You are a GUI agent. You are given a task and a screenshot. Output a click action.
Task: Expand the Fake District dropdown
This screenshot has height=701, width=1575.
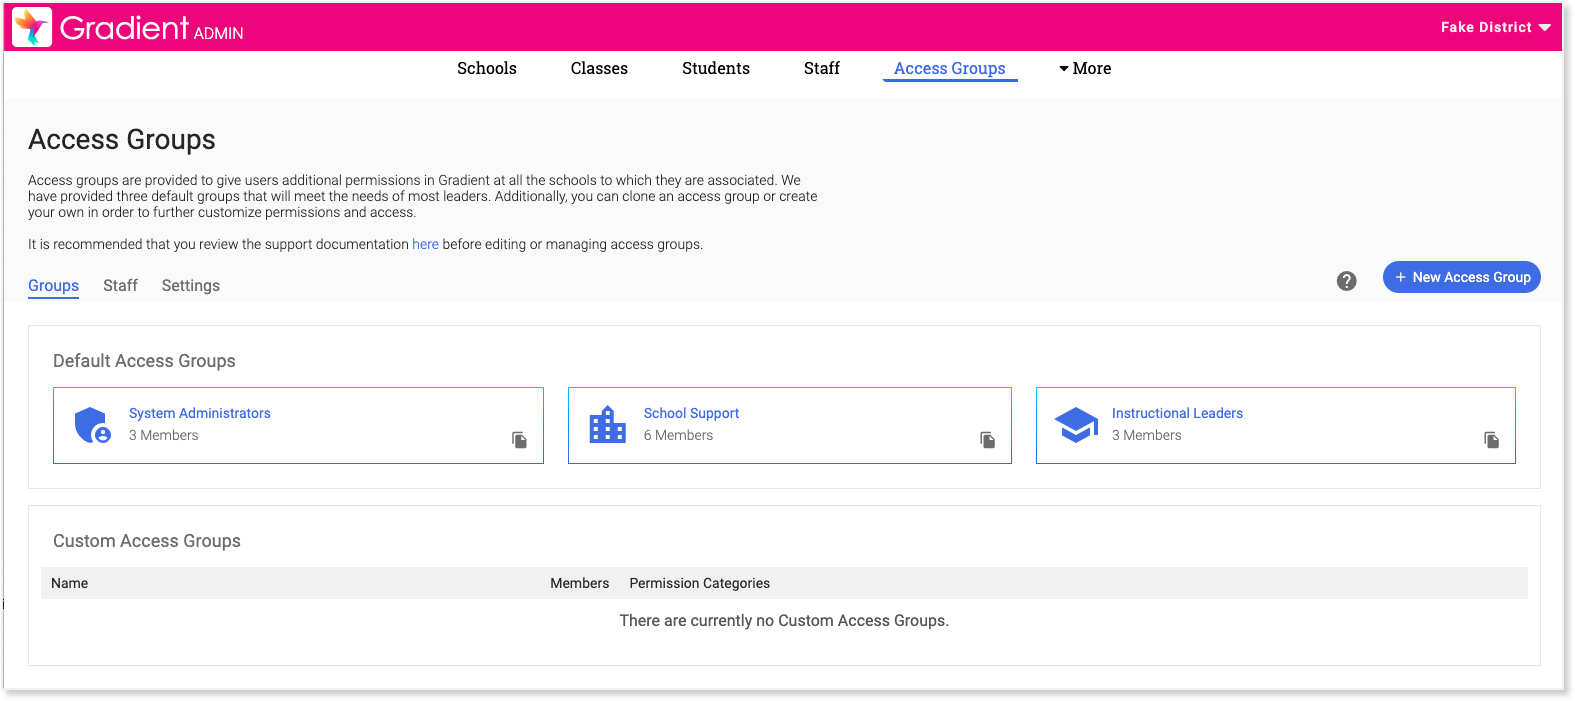click(x=1494, y=27)
